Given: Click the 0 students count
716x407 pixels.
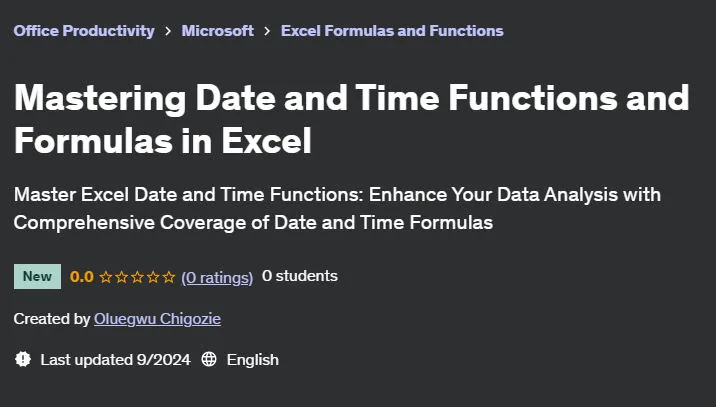Looking at the screenshot, I should (300, 276).
